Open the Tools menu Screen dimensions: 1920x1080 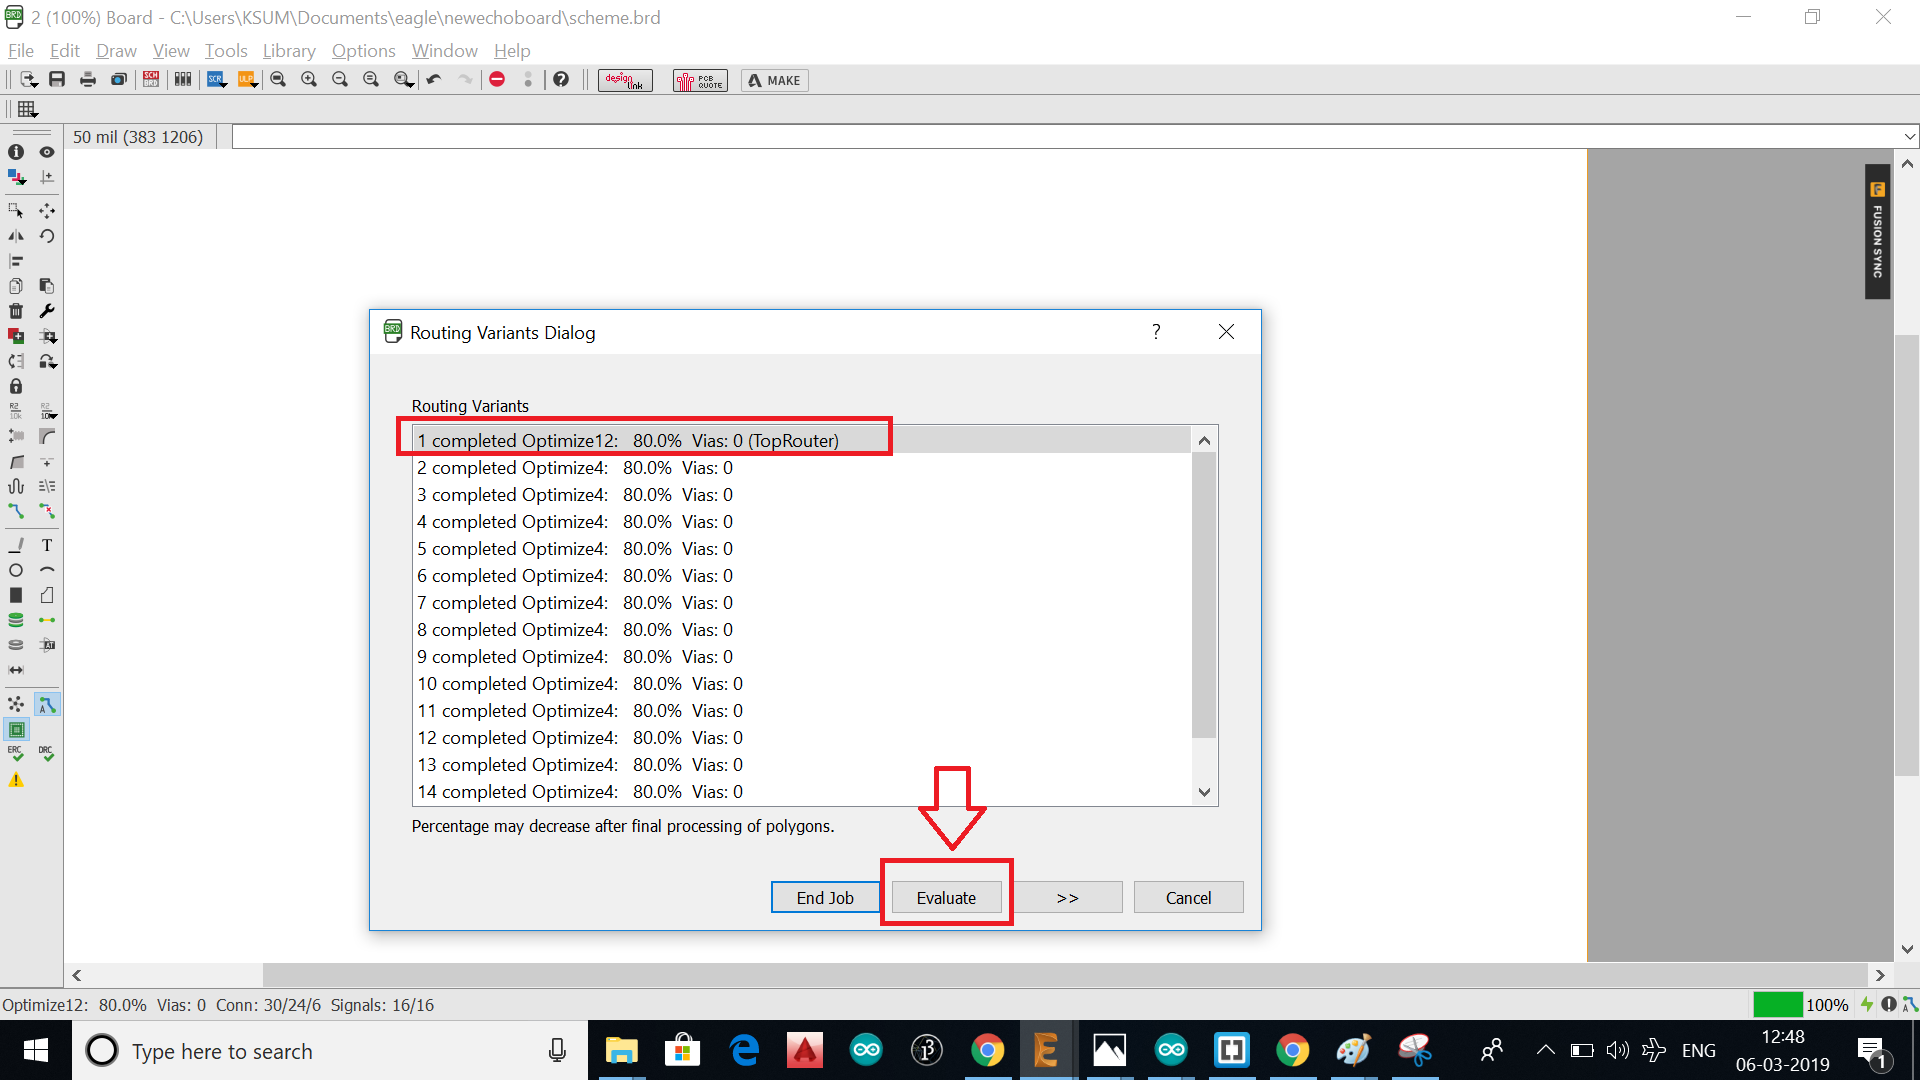coord(226,51)
